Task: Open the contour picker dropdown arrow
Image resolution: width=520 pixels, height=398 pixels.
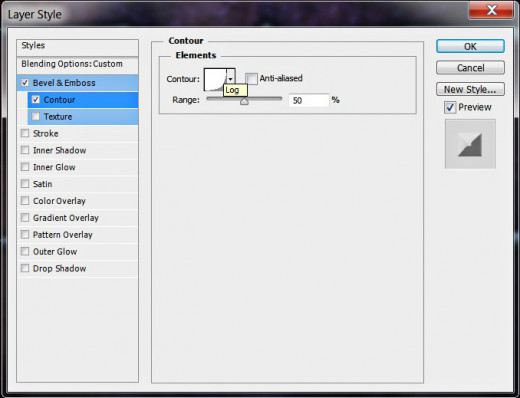Action: (231, 79)
